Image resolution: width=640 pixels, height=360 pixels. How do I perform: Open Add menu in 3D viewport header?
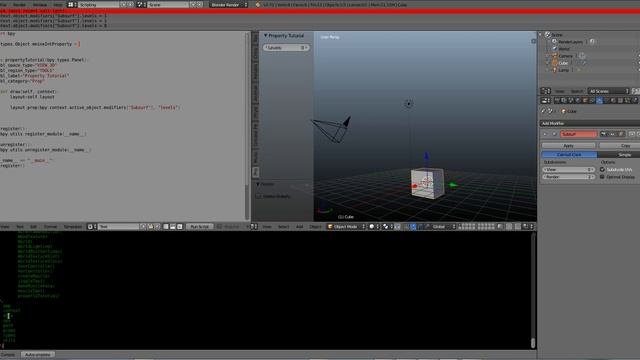299,227
